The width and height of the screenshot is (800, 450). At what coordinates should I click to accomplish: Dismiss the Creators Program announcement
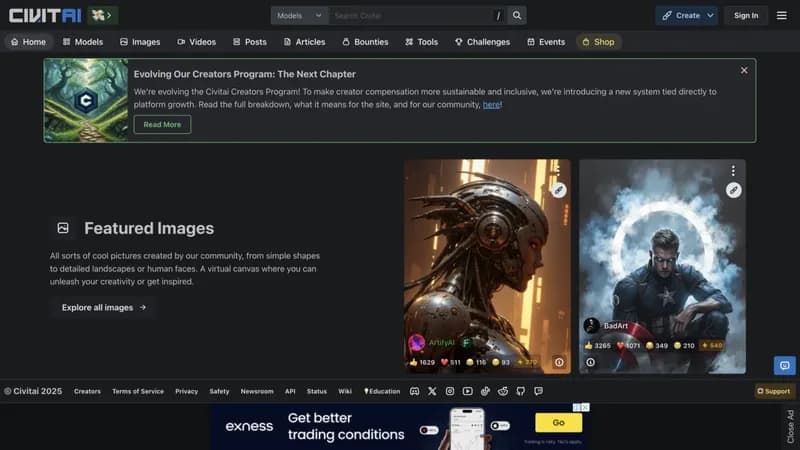click(744, 70)
